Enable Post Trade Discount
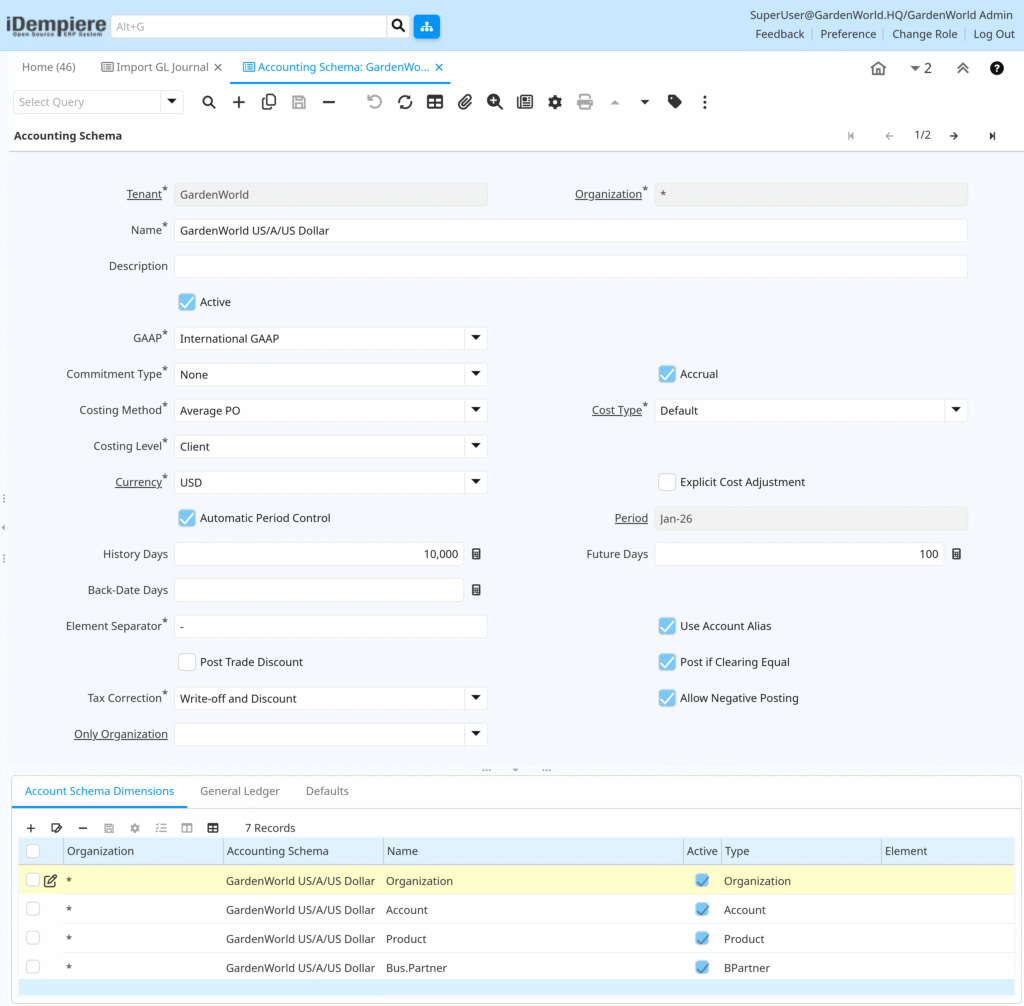 [x=186, y=661]
